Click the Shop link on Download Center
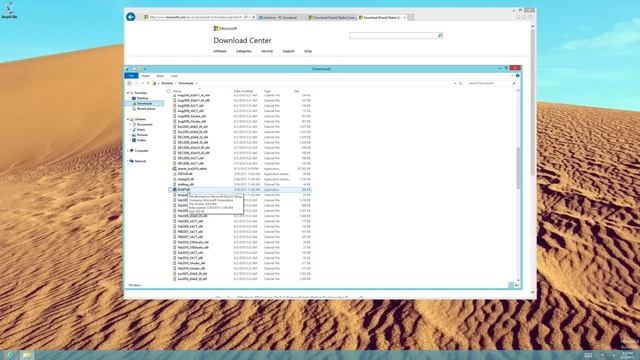The height and width of the screenshot is (360, 640). coord(308,51)
